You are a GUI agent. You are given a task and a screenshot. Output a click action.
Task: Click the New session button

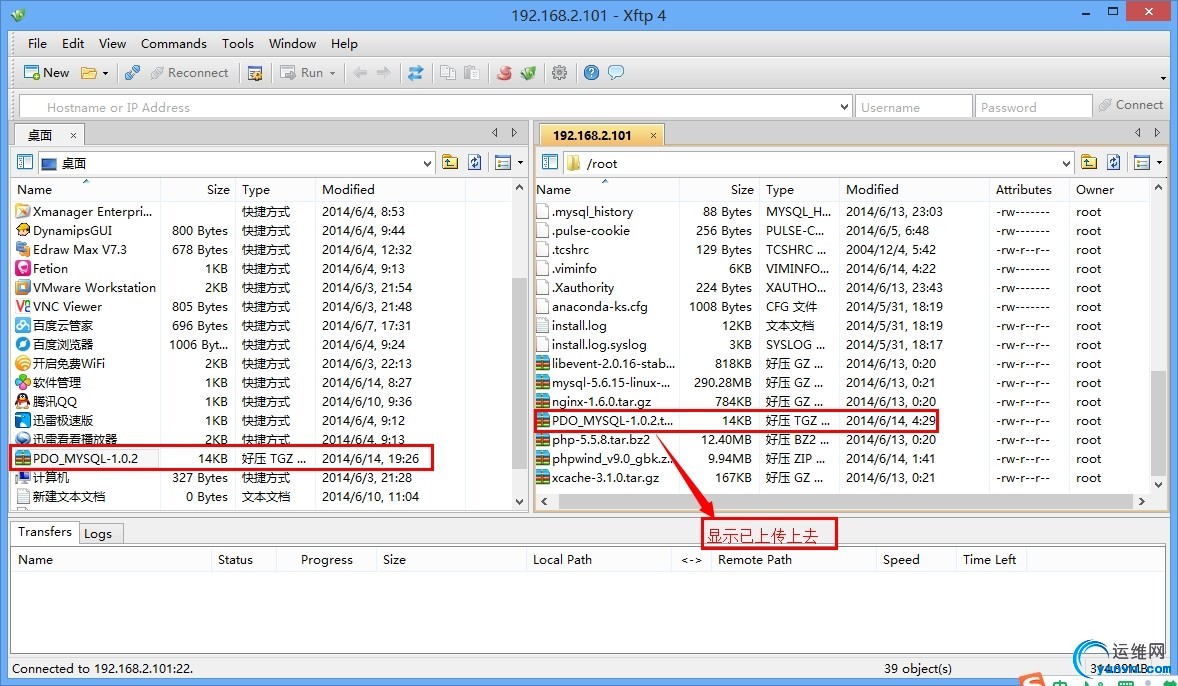tap(47, 73)
